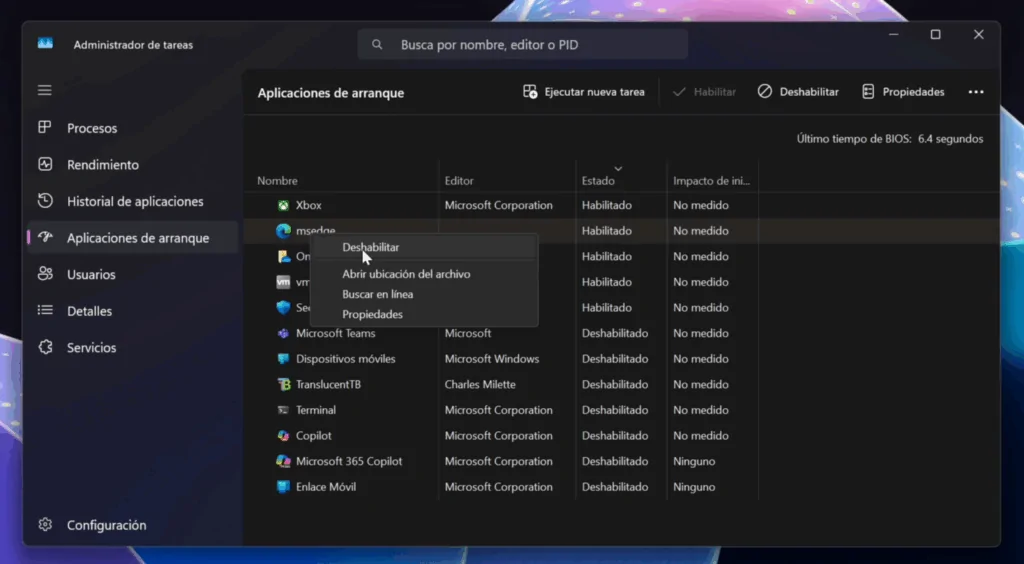Click the Microsoft 365 Copilot icon

(x=283, y=461)
